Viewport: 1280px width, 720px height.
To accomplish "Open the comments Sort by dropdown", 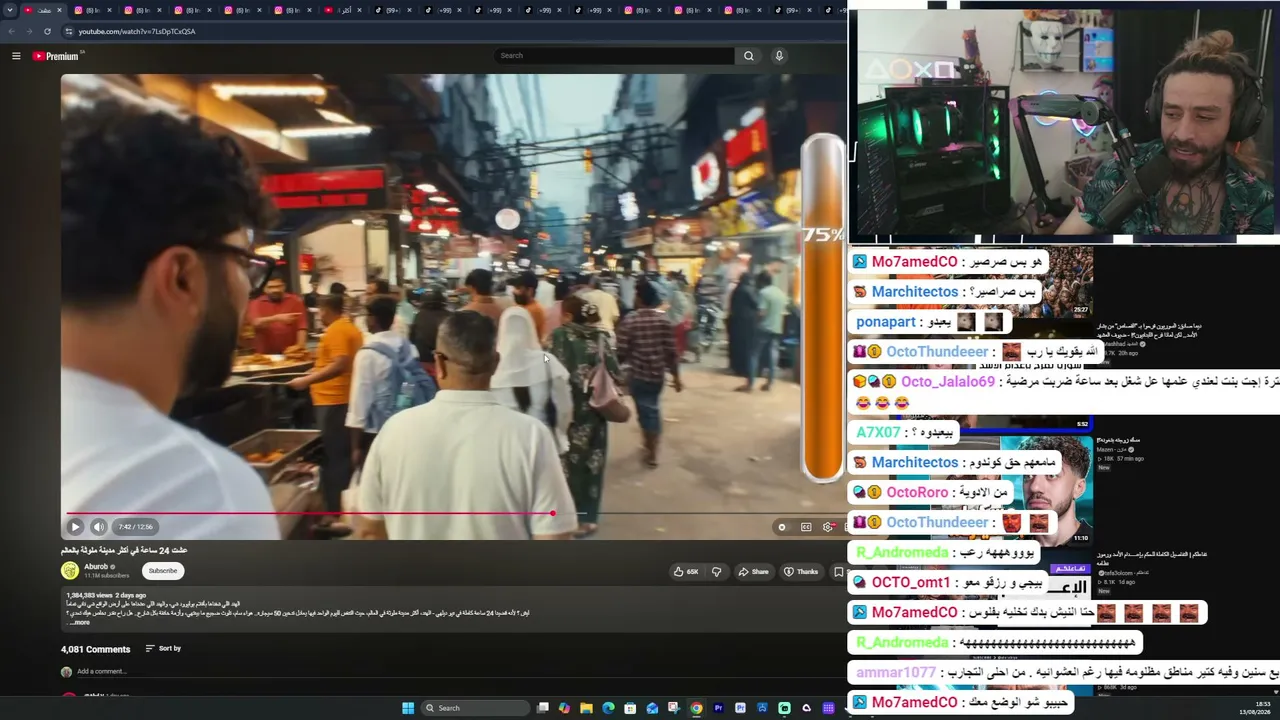I will point(163,649).
